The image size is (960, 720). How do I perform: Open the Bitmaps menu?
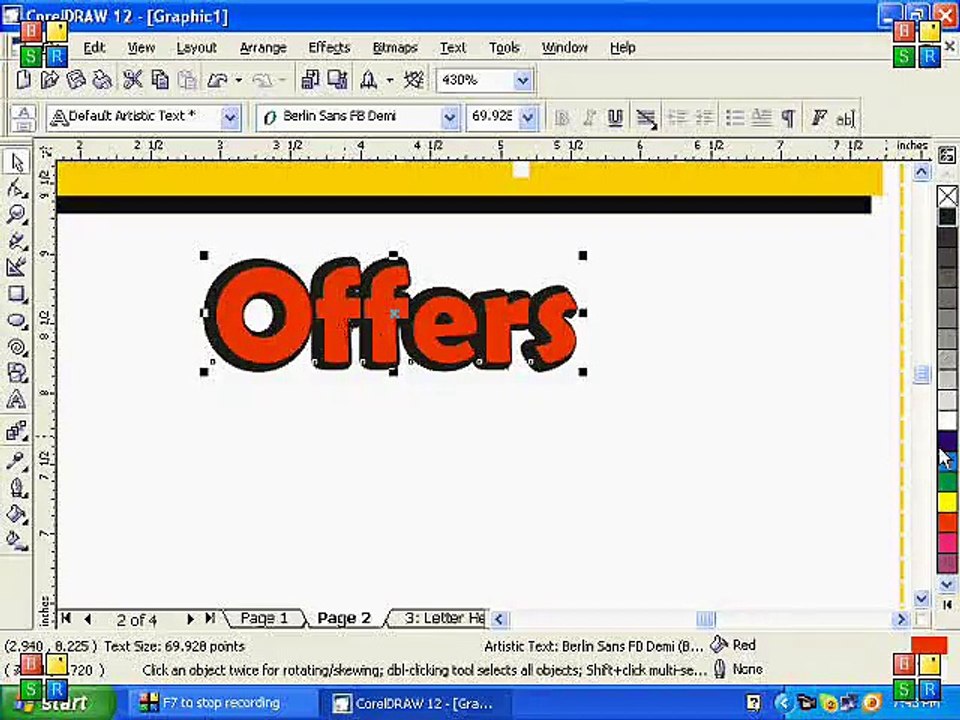(395, 48)
